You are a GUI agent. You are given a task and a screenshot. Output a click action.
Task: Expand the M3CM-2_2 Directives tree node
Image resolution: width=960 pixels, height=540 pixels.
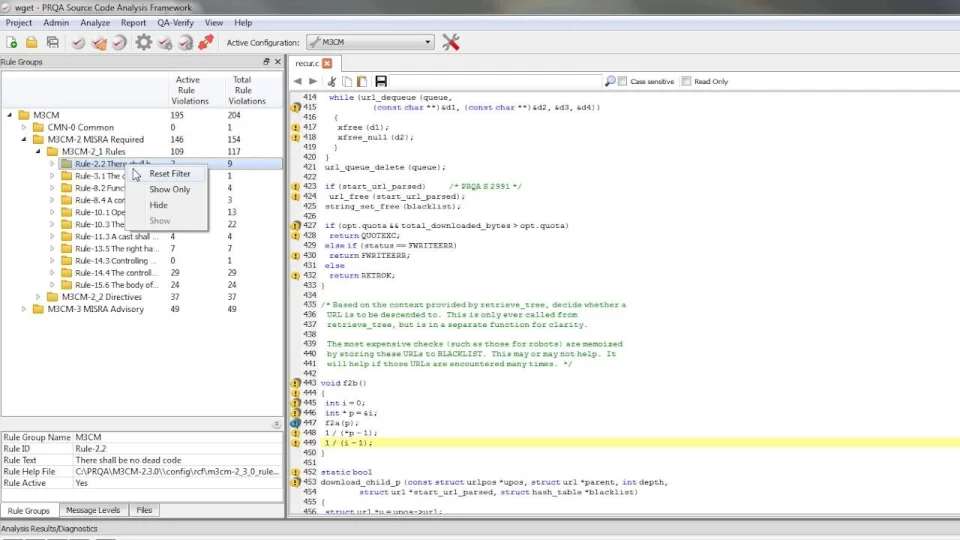[x=39, y=297]
